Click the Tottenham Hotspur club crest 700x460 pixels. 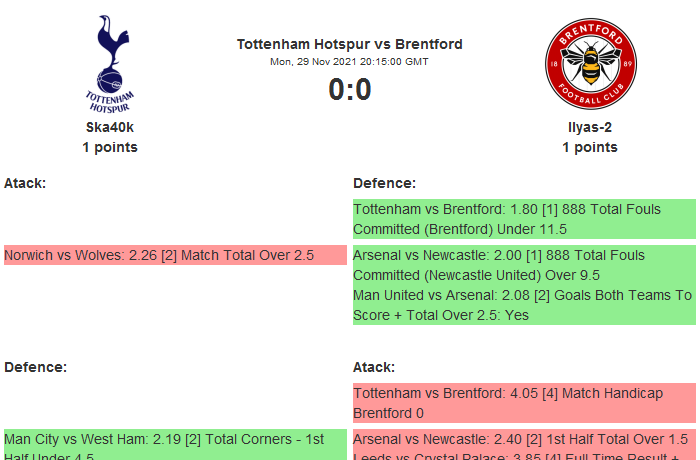point(110,63)
